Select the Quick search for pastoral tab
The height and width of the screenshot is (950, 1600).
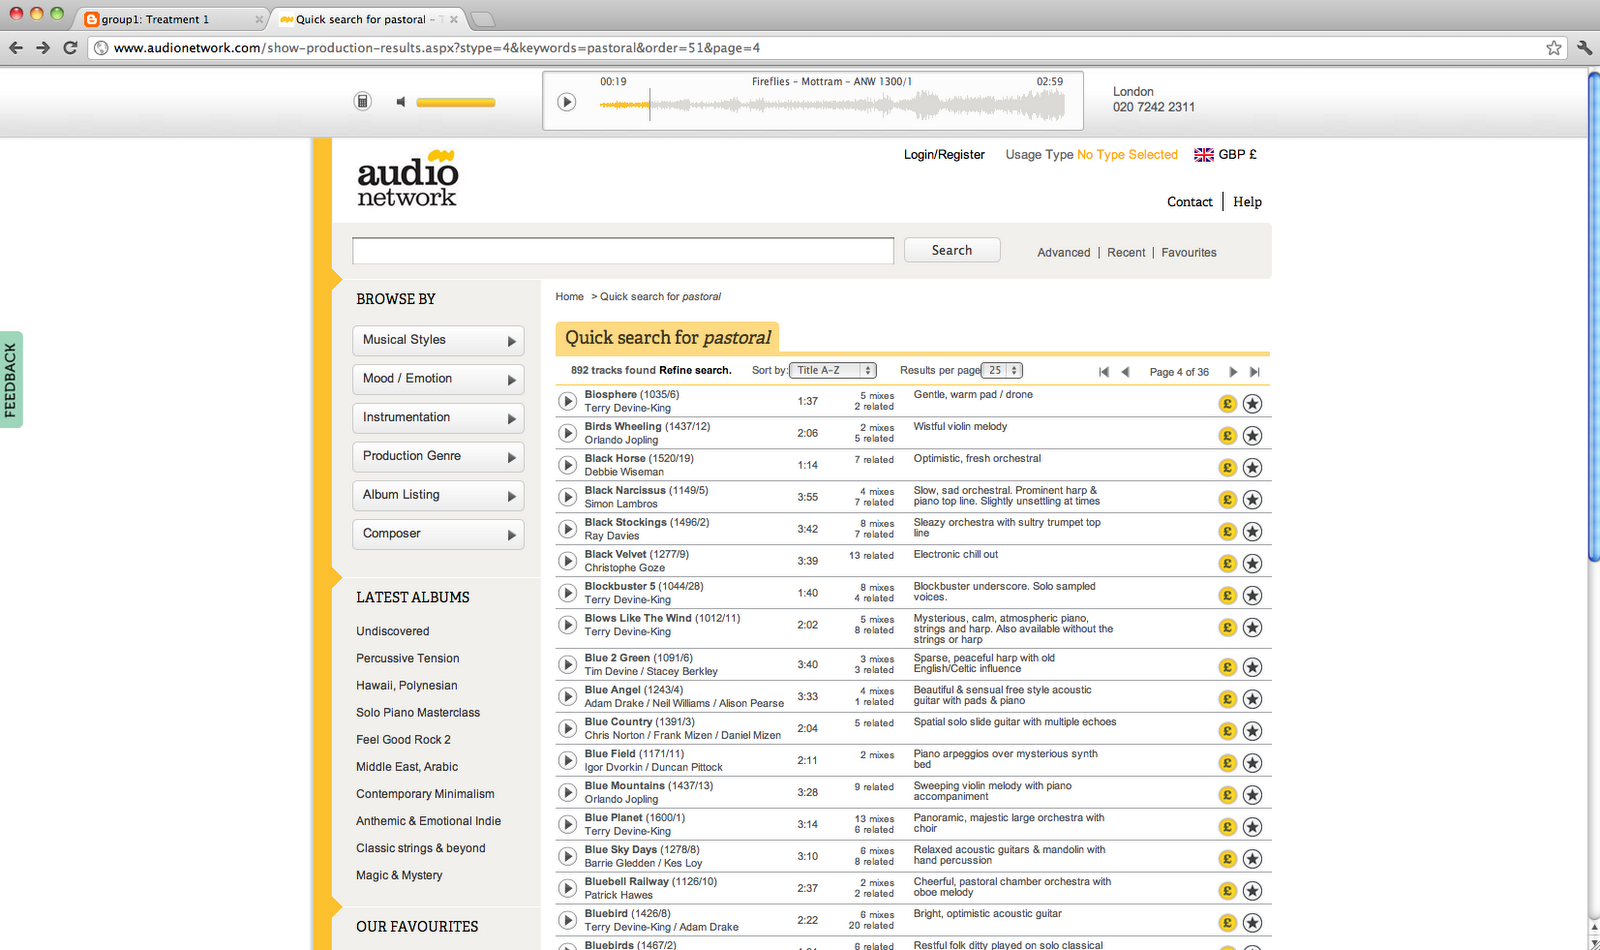(x=368, y=19)
